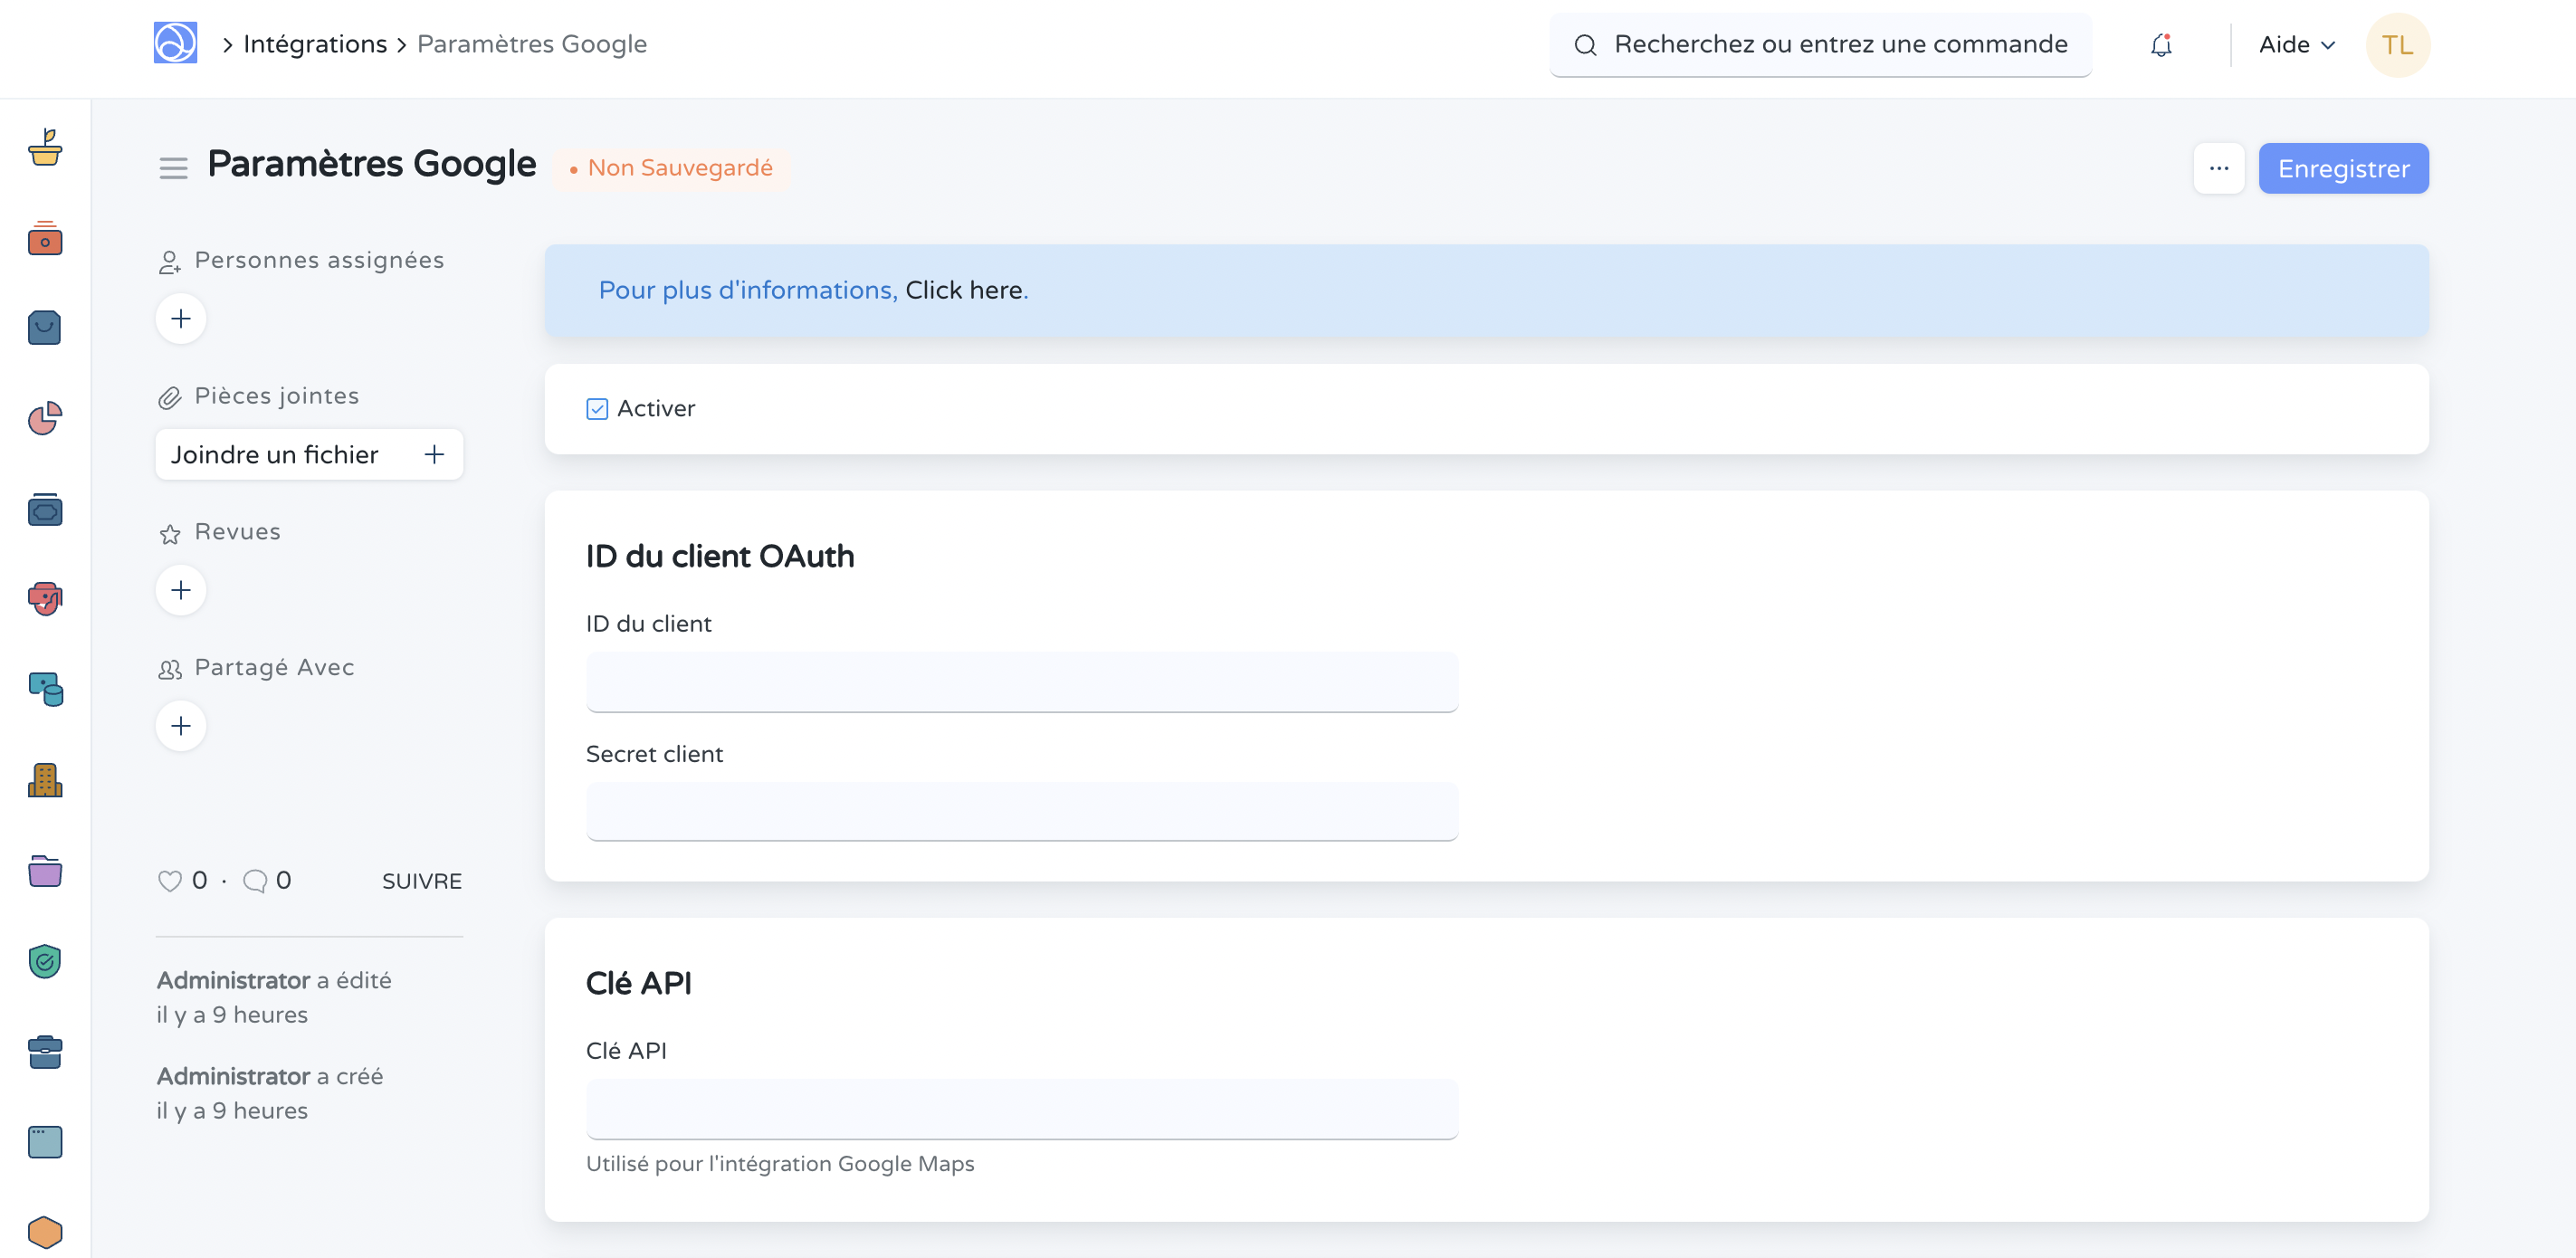Focus the ID du client field
Viewport: 2576px width, 1258px height.
1021,682
